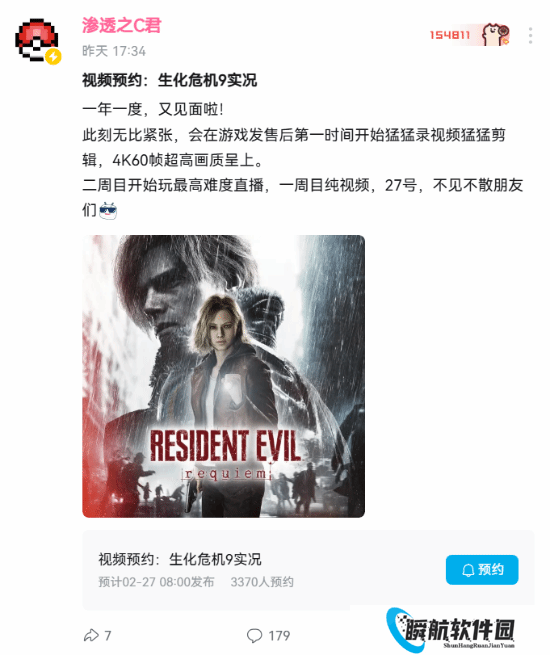Click the bold post title 视频预约：生化危机9实况
The height and width of the screenshot is (655, 550).
pyautogui.click(x=170, y=80)
